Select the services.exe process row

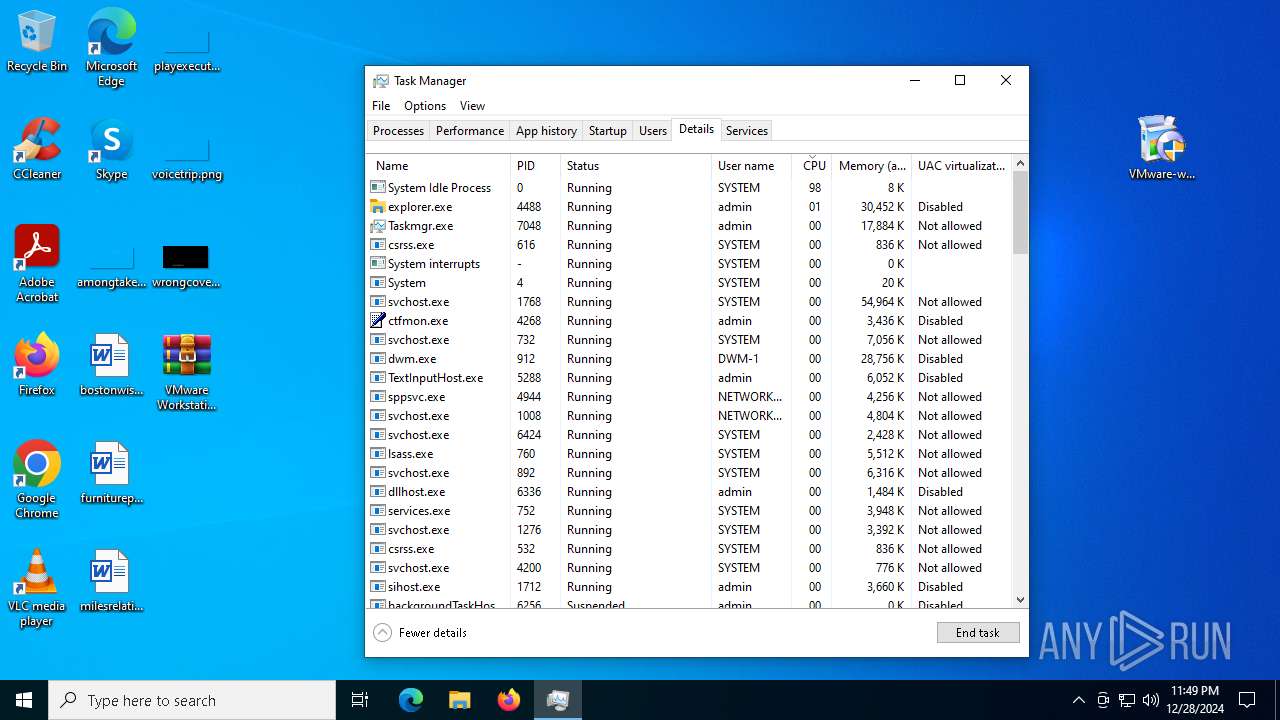[x=689, y=511]
